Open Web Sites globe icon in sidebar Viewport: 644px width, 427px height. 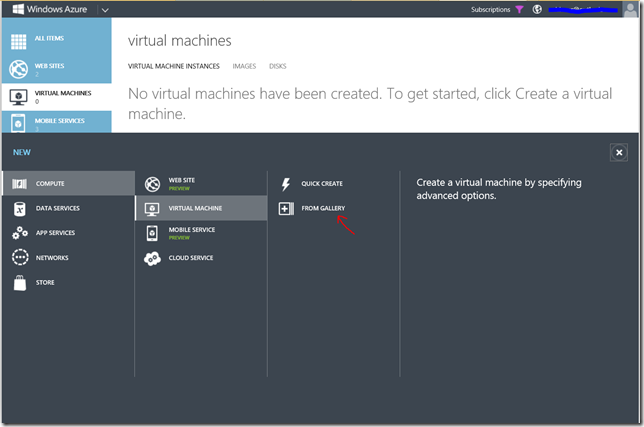[x=18, y=69]
